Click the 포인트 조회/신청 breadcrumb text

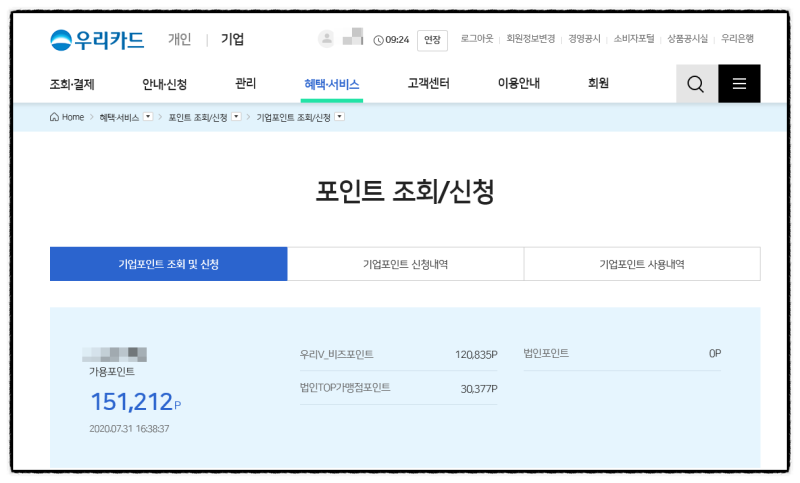pyautogui.click(x=198, y=117)
